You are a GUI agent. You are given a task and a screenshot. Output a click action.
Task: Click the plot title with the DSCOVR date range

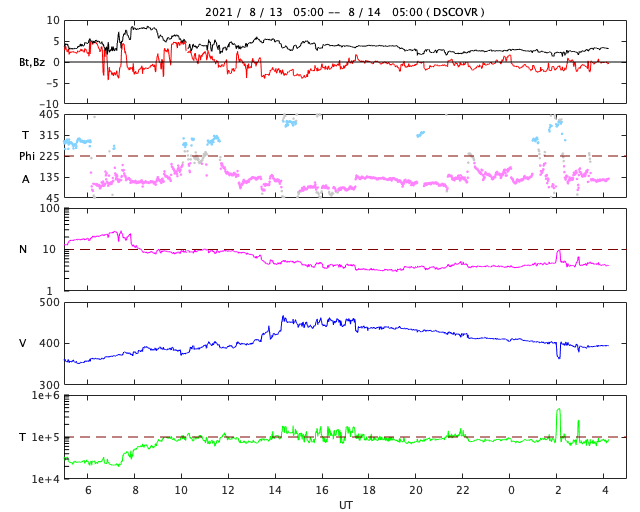[x=344, y=12]
